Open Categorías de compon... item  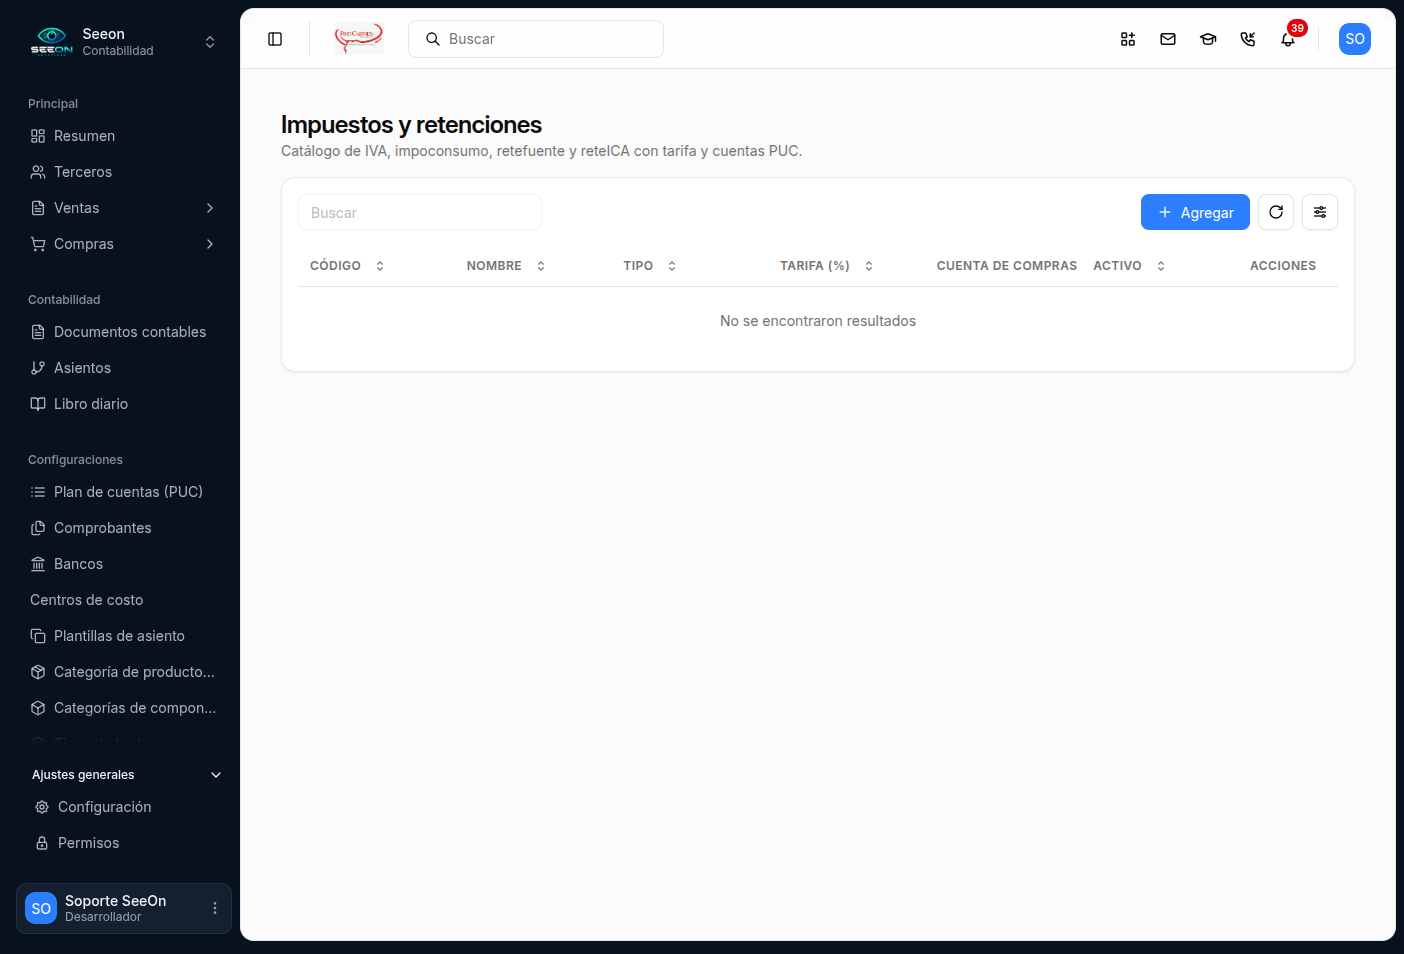124,708
